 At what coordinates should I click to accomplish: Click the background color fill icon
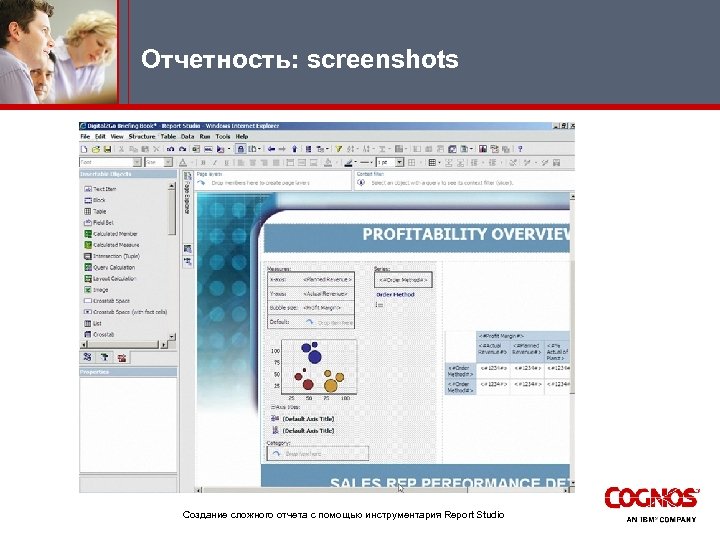click(x=328, y=163)
